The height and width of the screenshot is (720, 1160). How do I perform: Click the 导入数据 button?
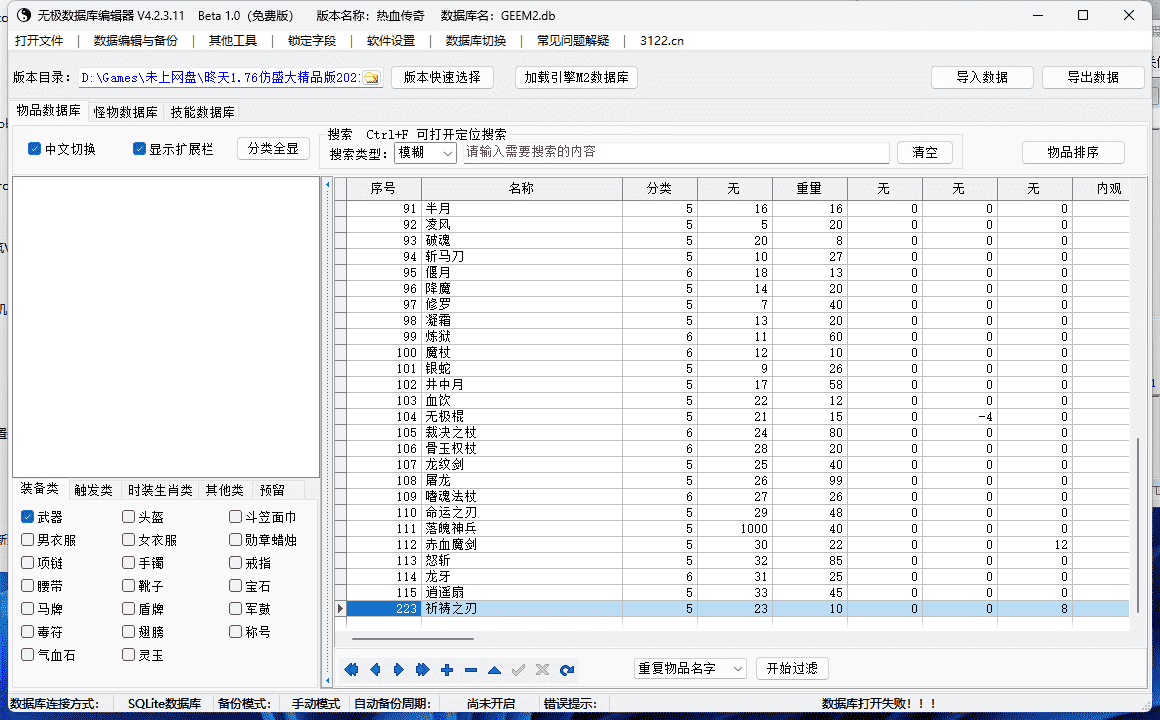[x=982, y=77]
